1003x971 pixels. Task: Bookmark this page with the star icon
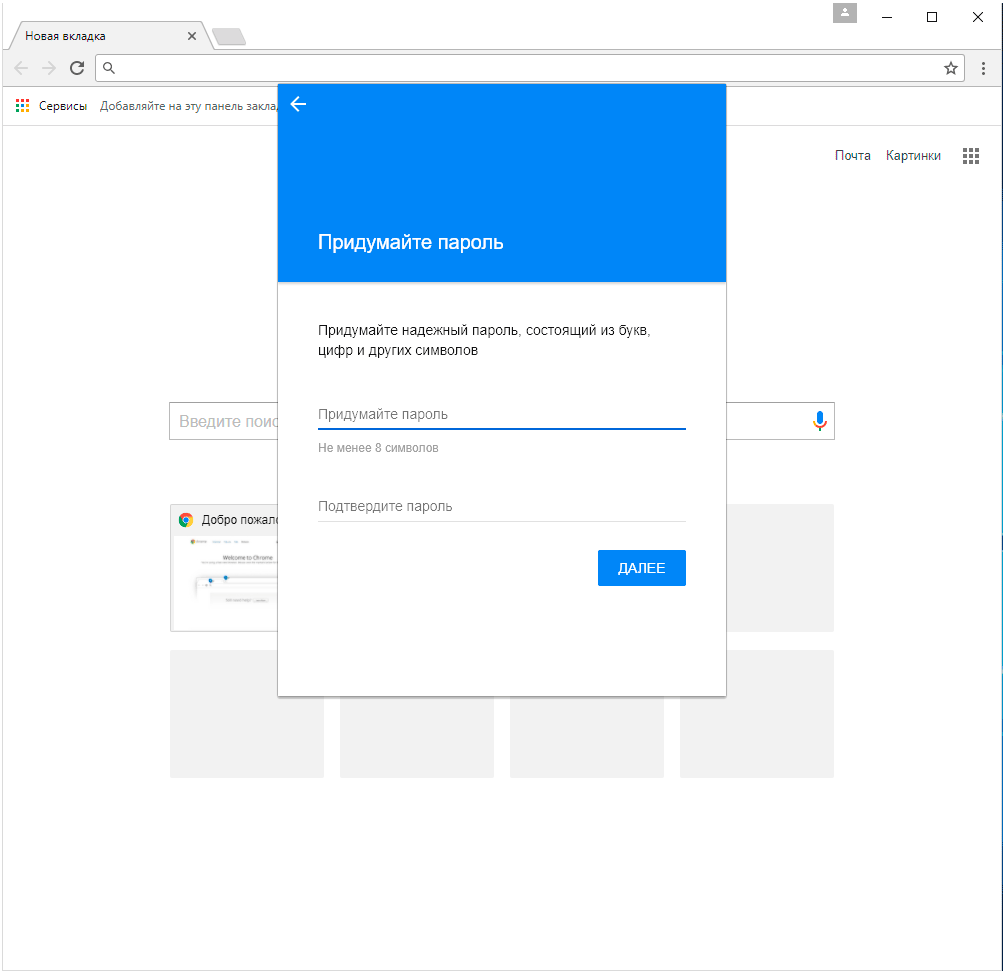coord(950,68)
